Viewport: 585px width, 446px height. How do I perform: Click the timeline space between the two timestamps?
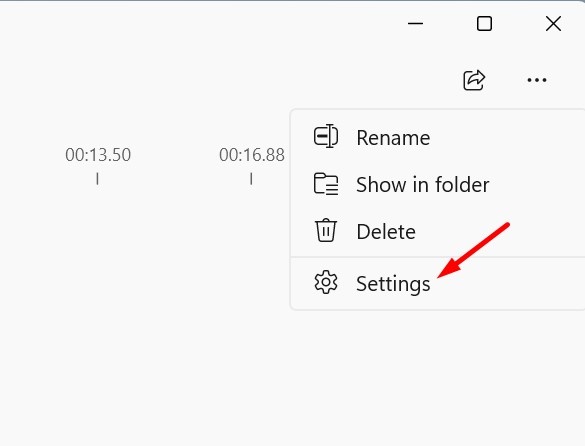click(175, 155)
